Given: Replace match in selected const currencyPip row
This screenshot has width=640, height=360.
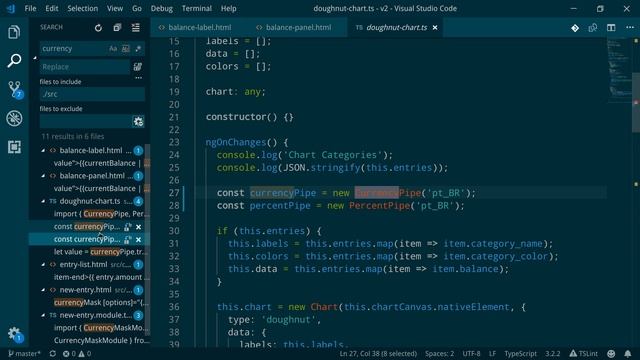Looking at the screenshot, I should click(x=128, y=240).
